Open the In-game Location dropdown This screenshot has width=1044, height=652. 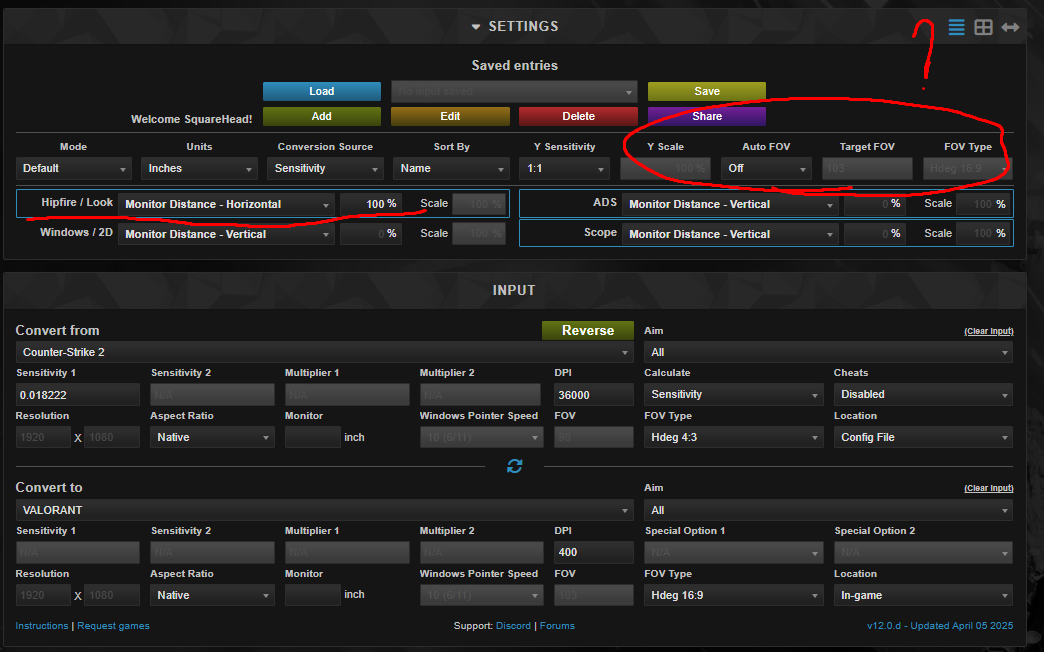(922, 594)
